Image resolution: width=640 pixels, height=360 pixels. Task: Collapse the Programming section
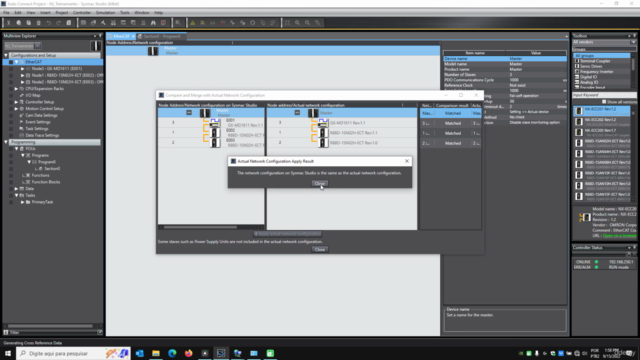[x=6, y=142]
